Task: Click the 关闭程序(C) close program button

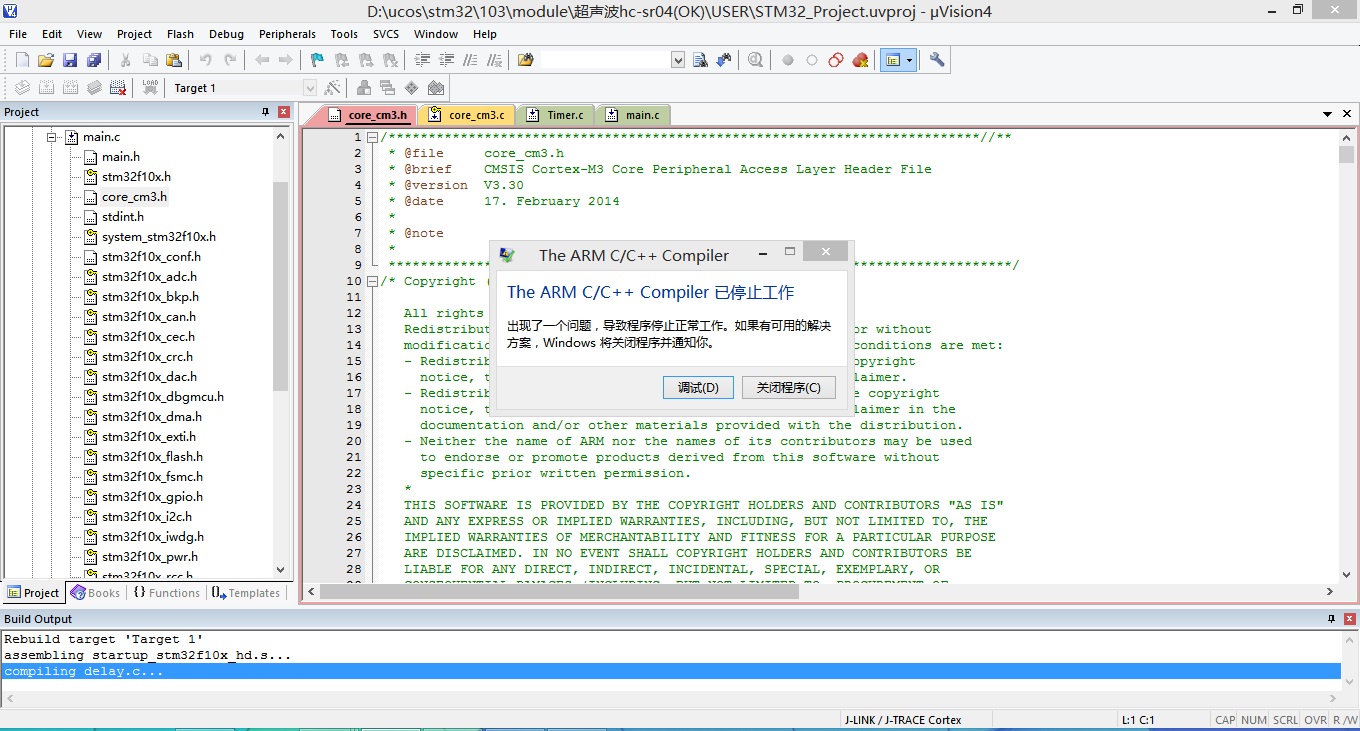Action: tap(789, 388)
